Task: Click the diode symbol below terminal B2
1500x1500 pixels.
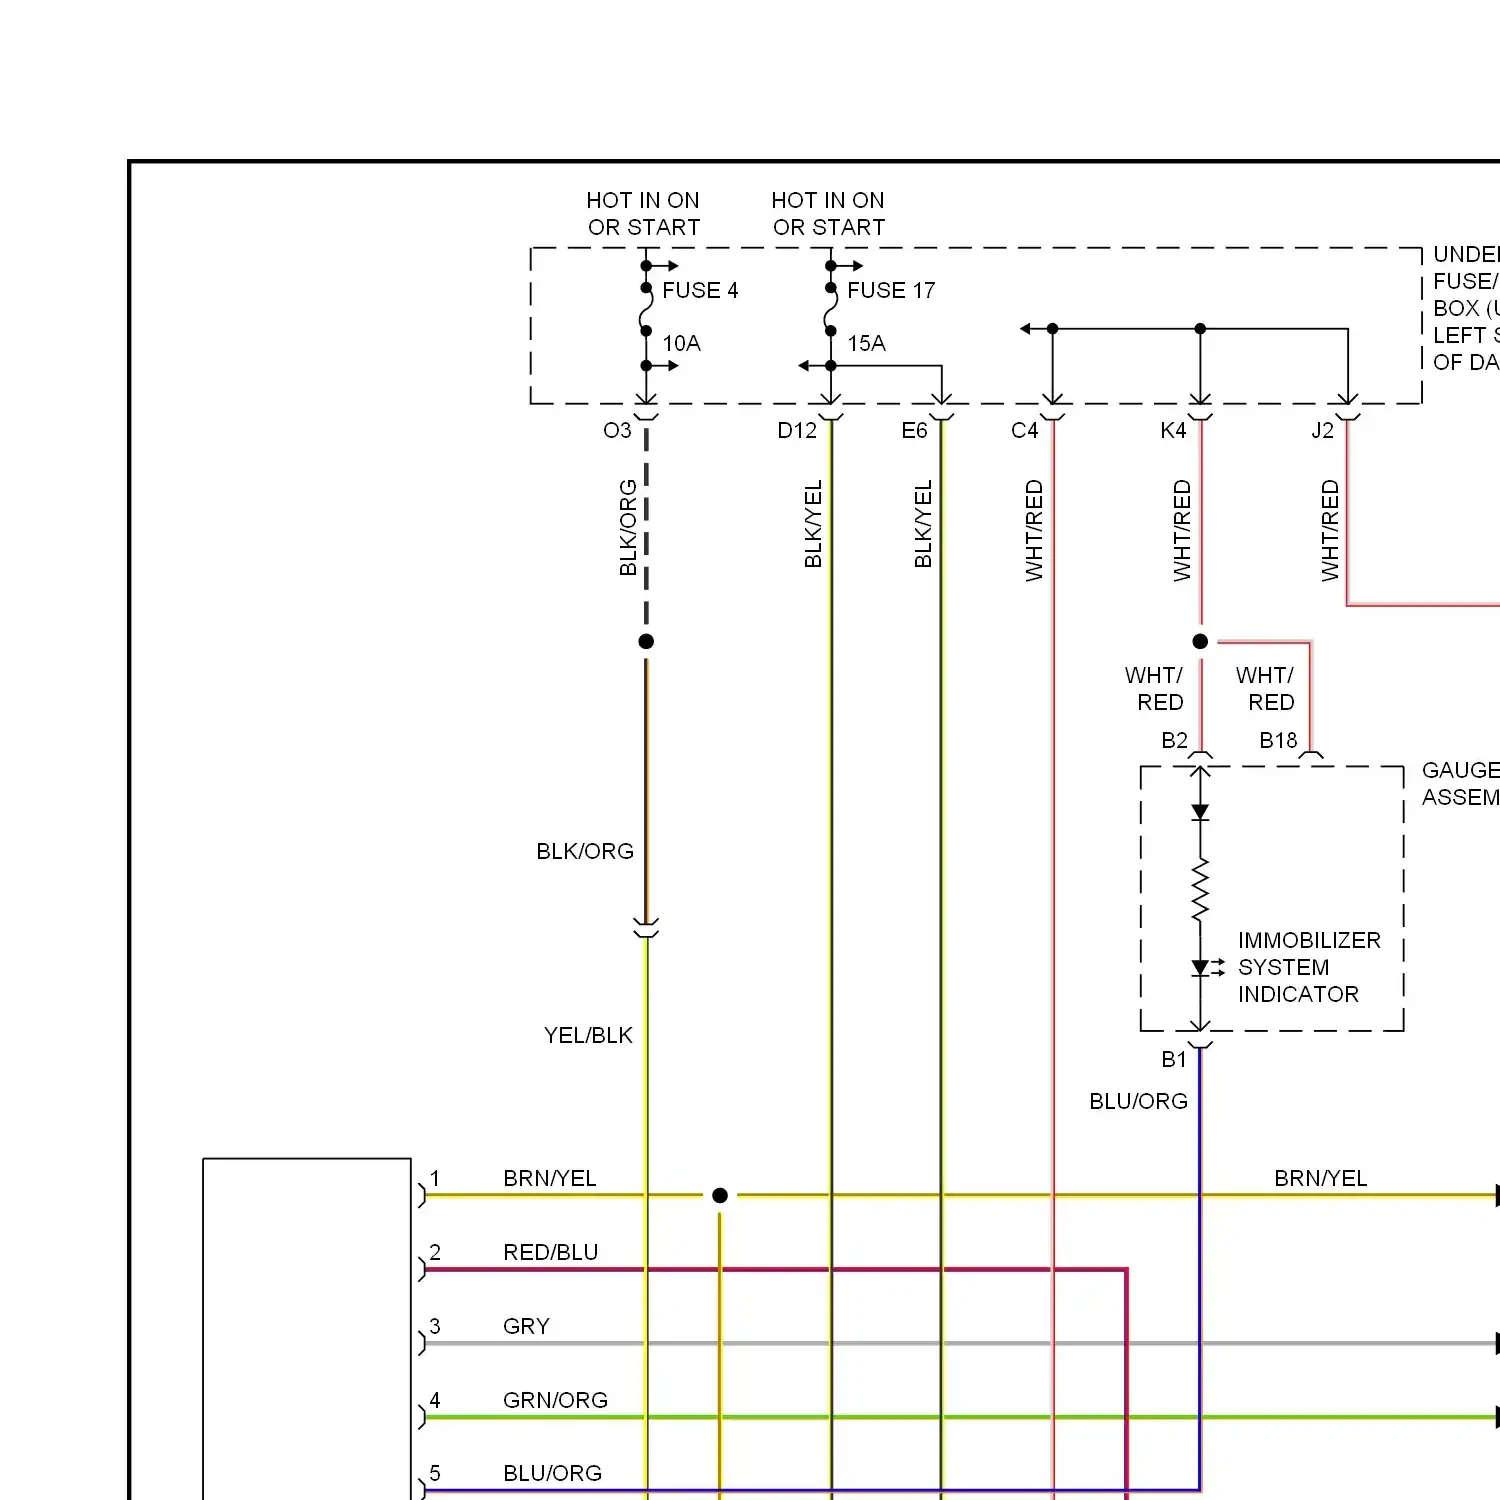Action: 1200,813
